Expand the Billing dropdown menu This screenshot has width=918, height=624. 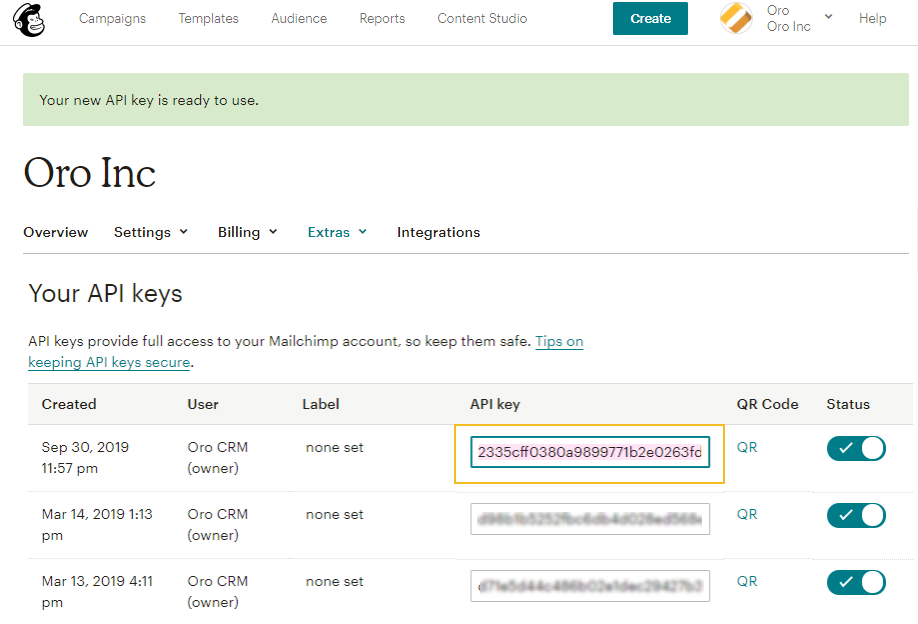pyautogui.click(x=247, y=232)
